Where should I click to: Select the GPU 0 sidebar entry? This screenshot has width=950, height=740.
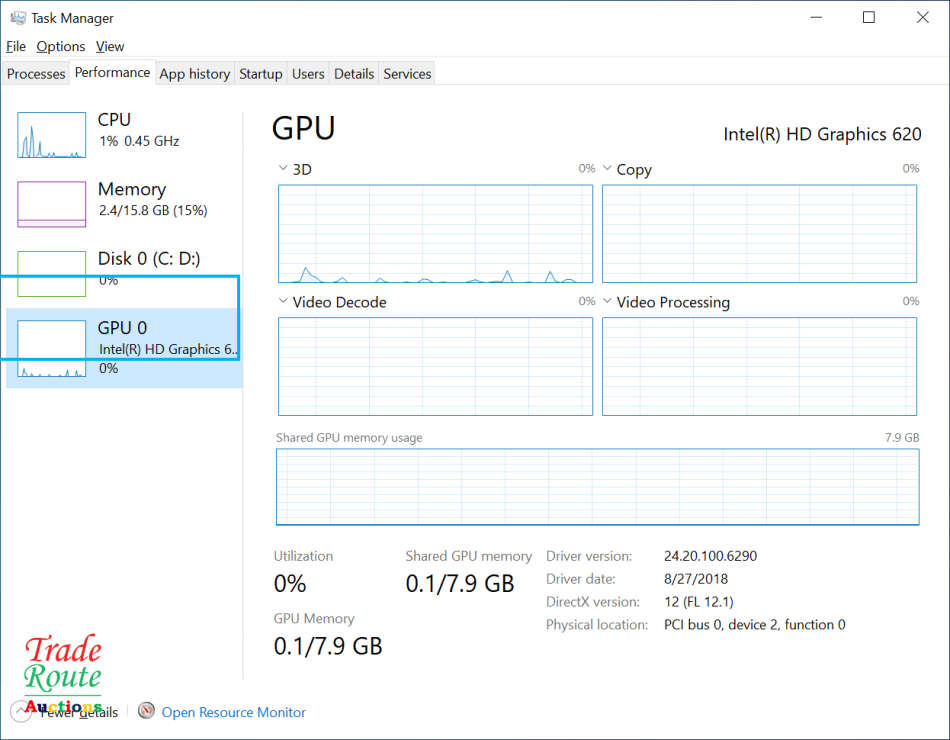[x=124, y=346]
